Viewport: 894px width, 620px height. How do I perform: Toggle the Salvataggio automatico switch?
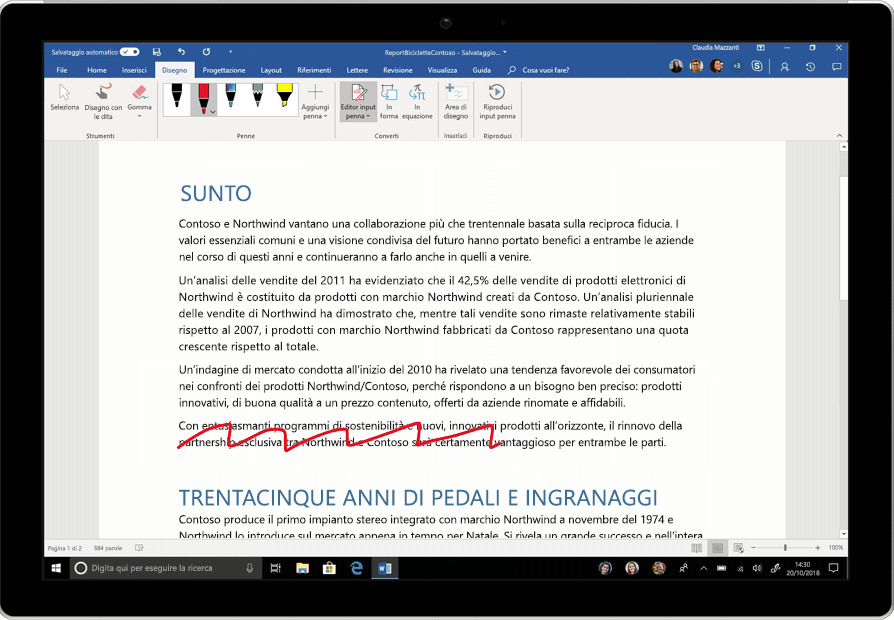130,51
